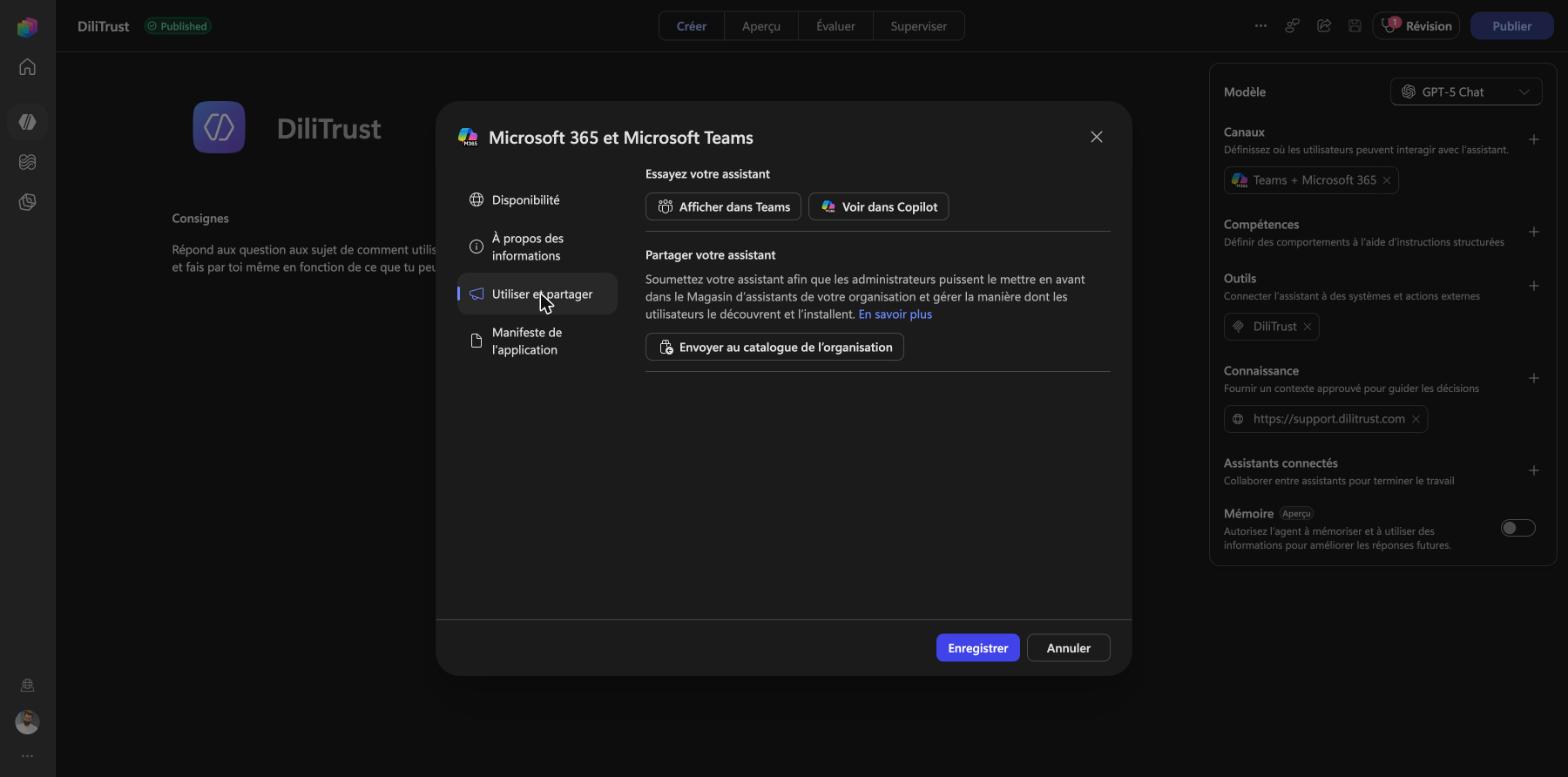Click the https://support.dilitrust.com chip
1568x777 pixels.
1328,419
